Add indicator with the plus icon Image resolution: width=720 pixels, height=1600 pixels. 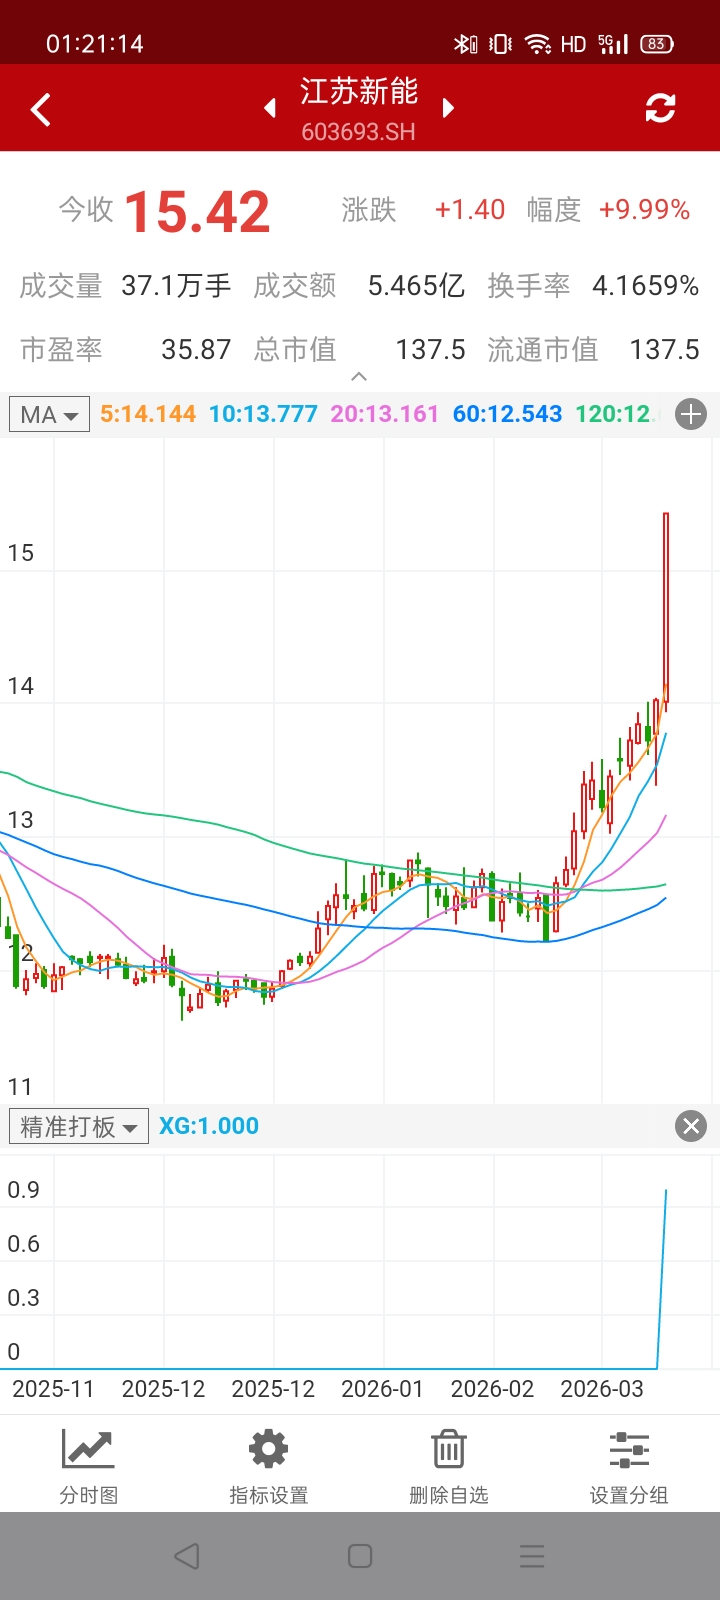pyautogui.click(x=691, y=414)
